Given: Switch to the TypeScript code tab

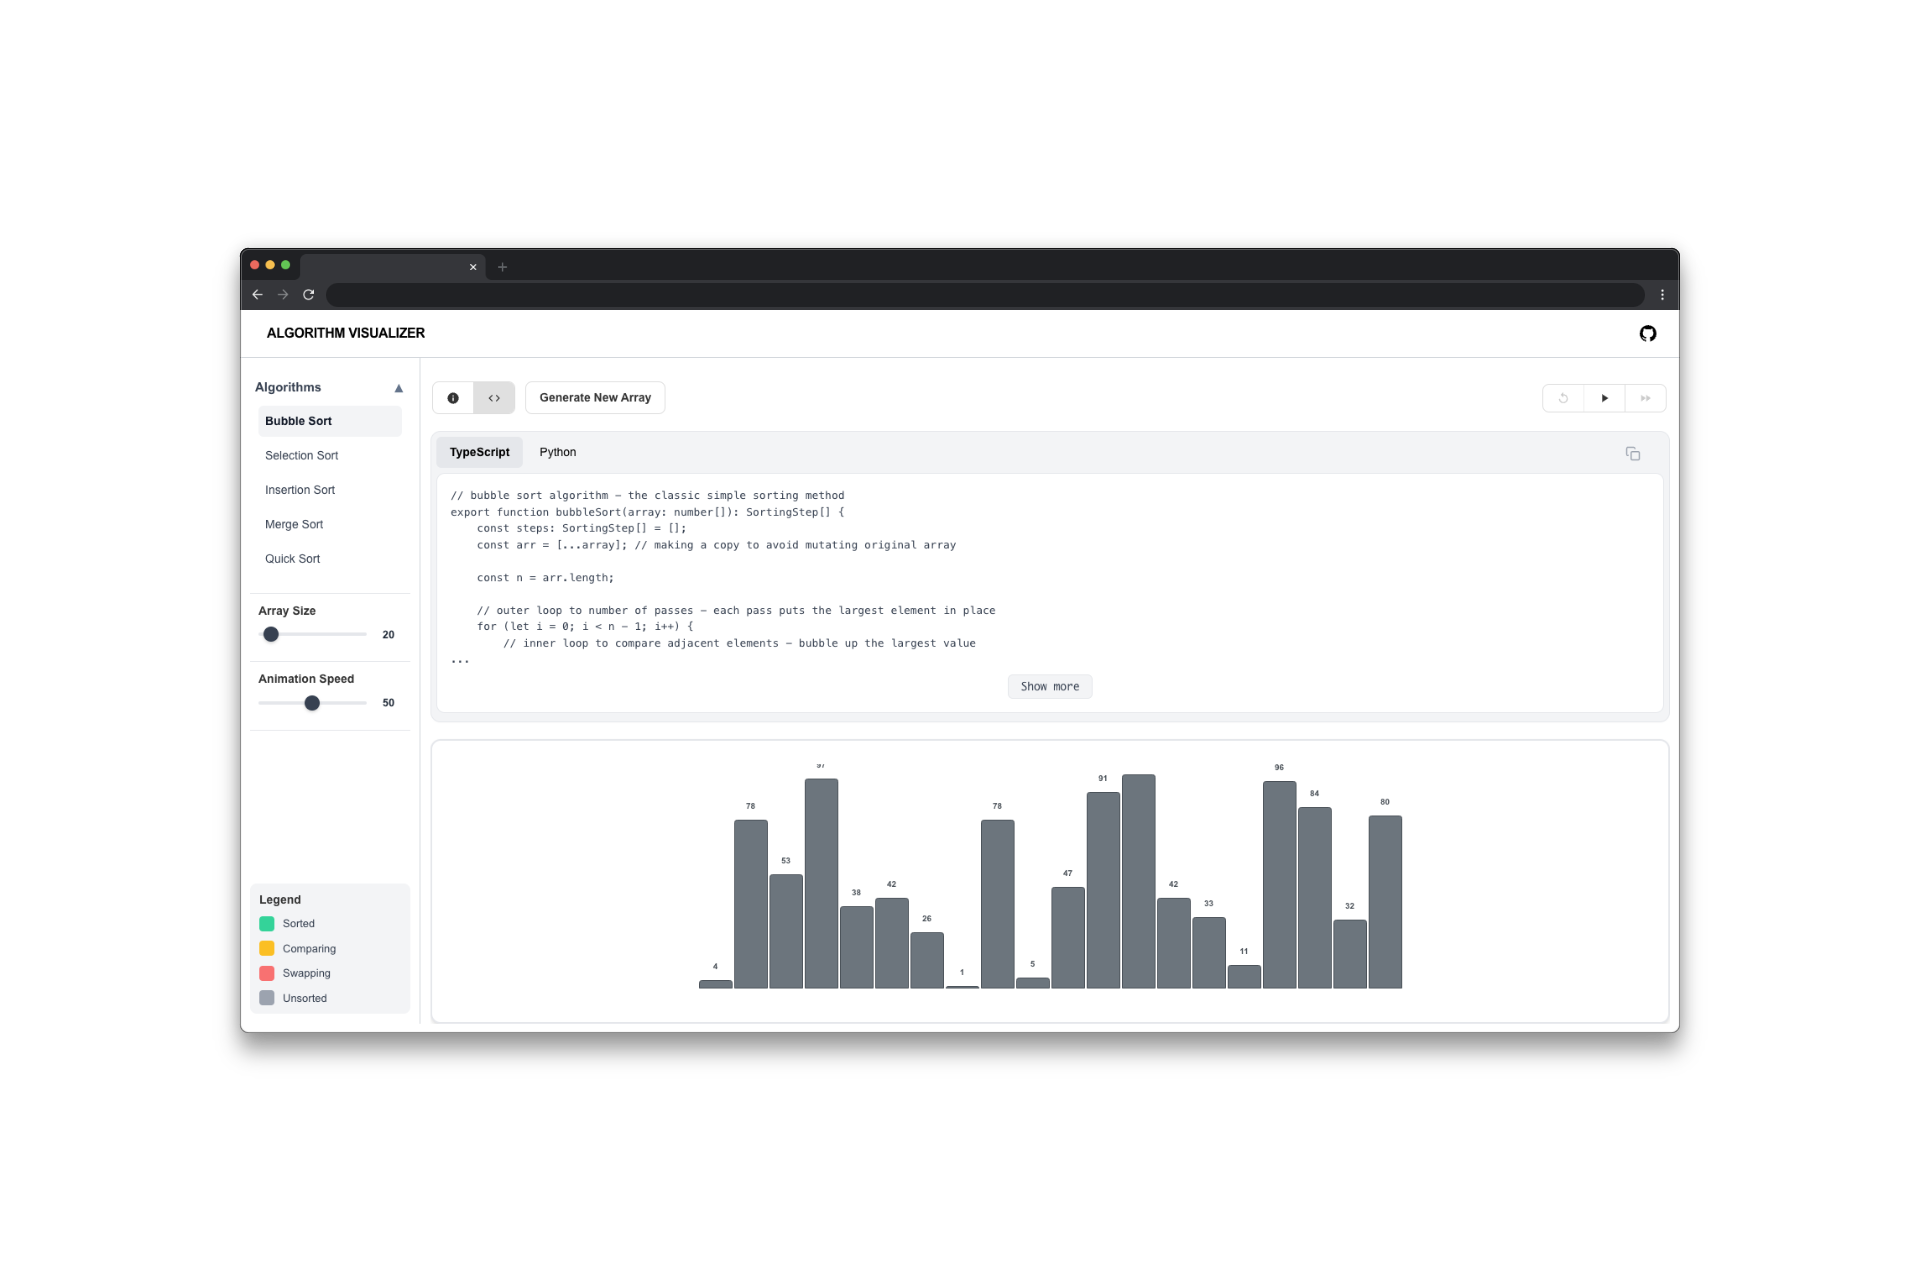Looking at the screenshot, I should [479, 452].
